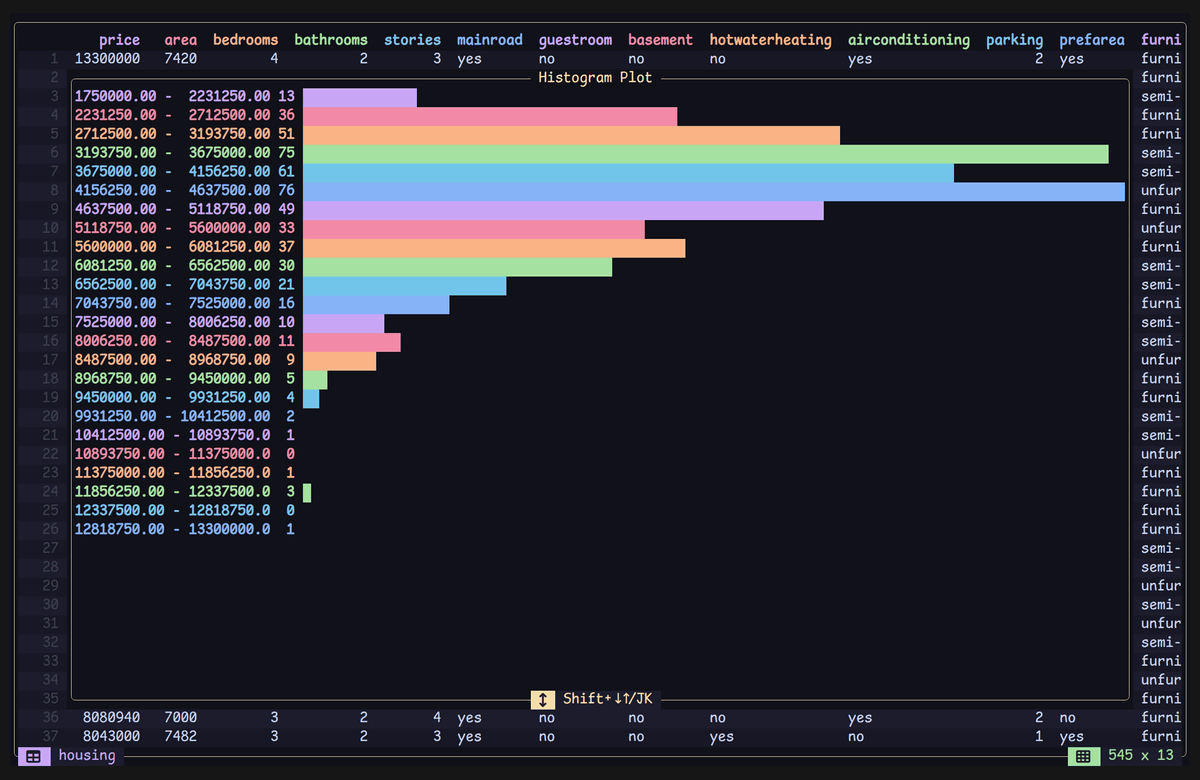Select the price cell 8043000

tap(112, 736)
